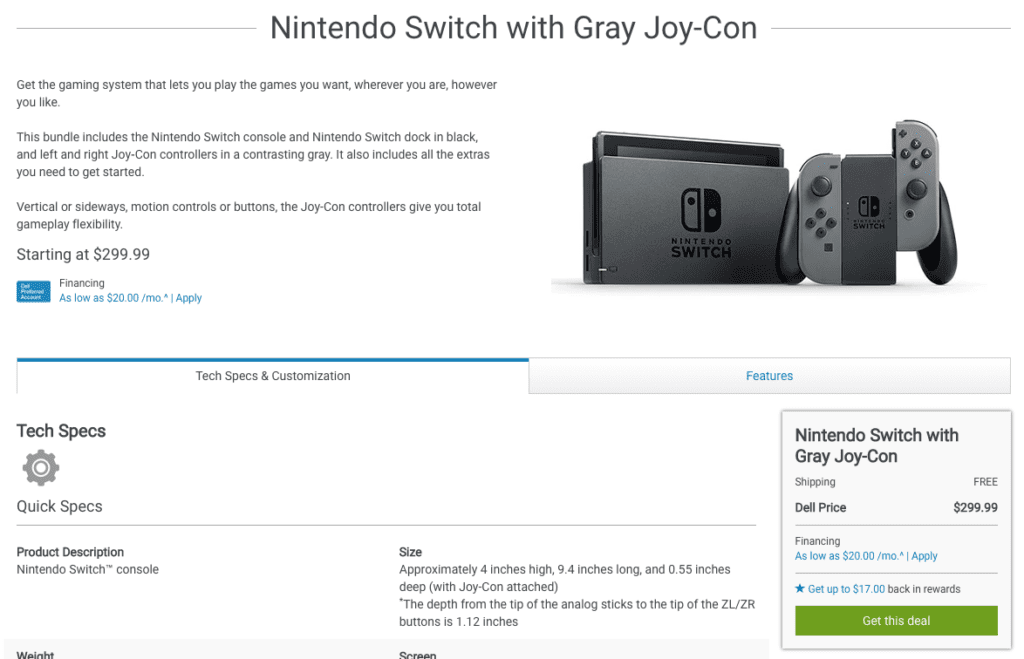Click Apply beside the Dell Preferred Account icon
1024x659 pixels.
coord(189,298)
